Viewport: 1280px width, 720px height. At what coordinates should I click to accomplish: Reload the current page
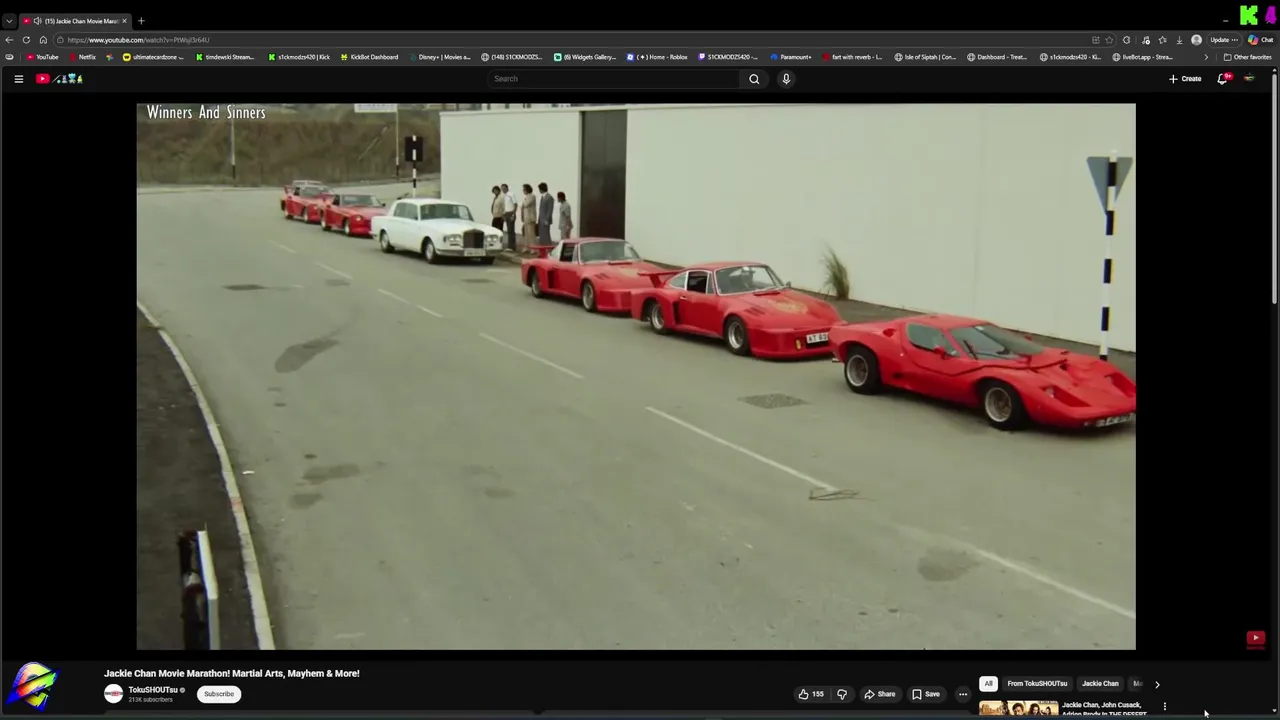(x=26, y=40)
